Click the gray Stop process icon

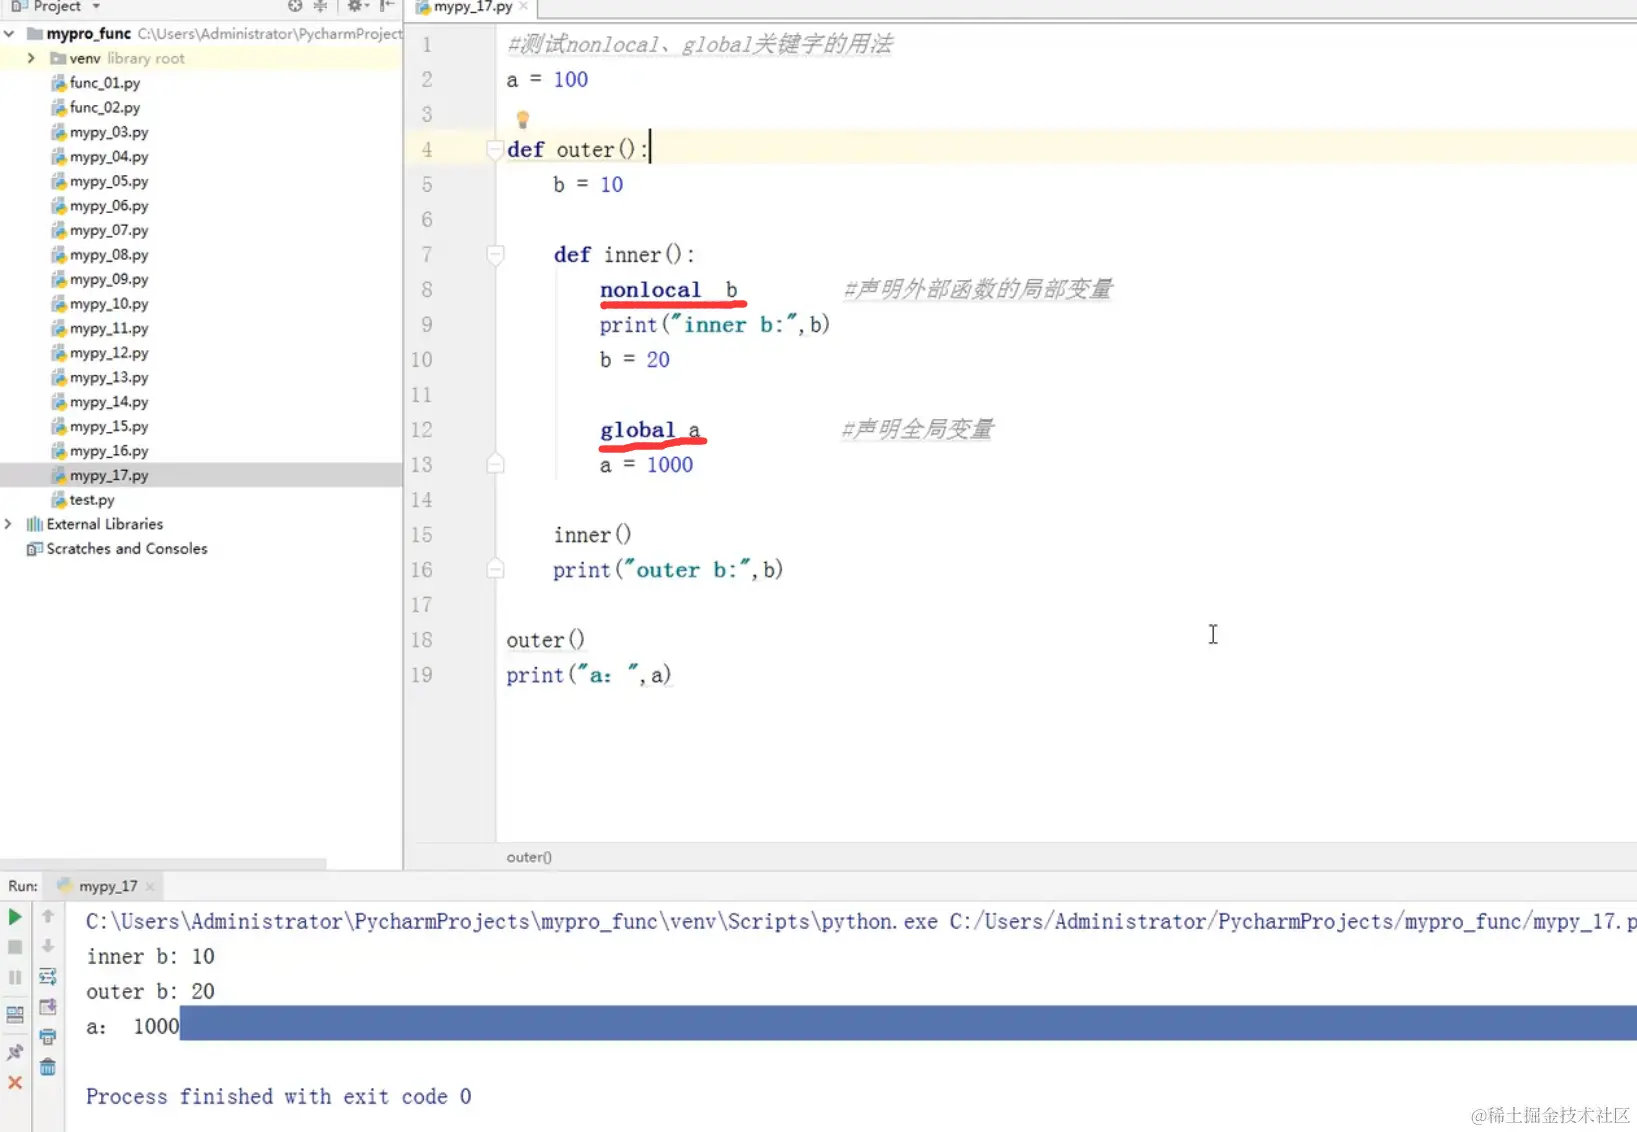click(x=15, y=946)
